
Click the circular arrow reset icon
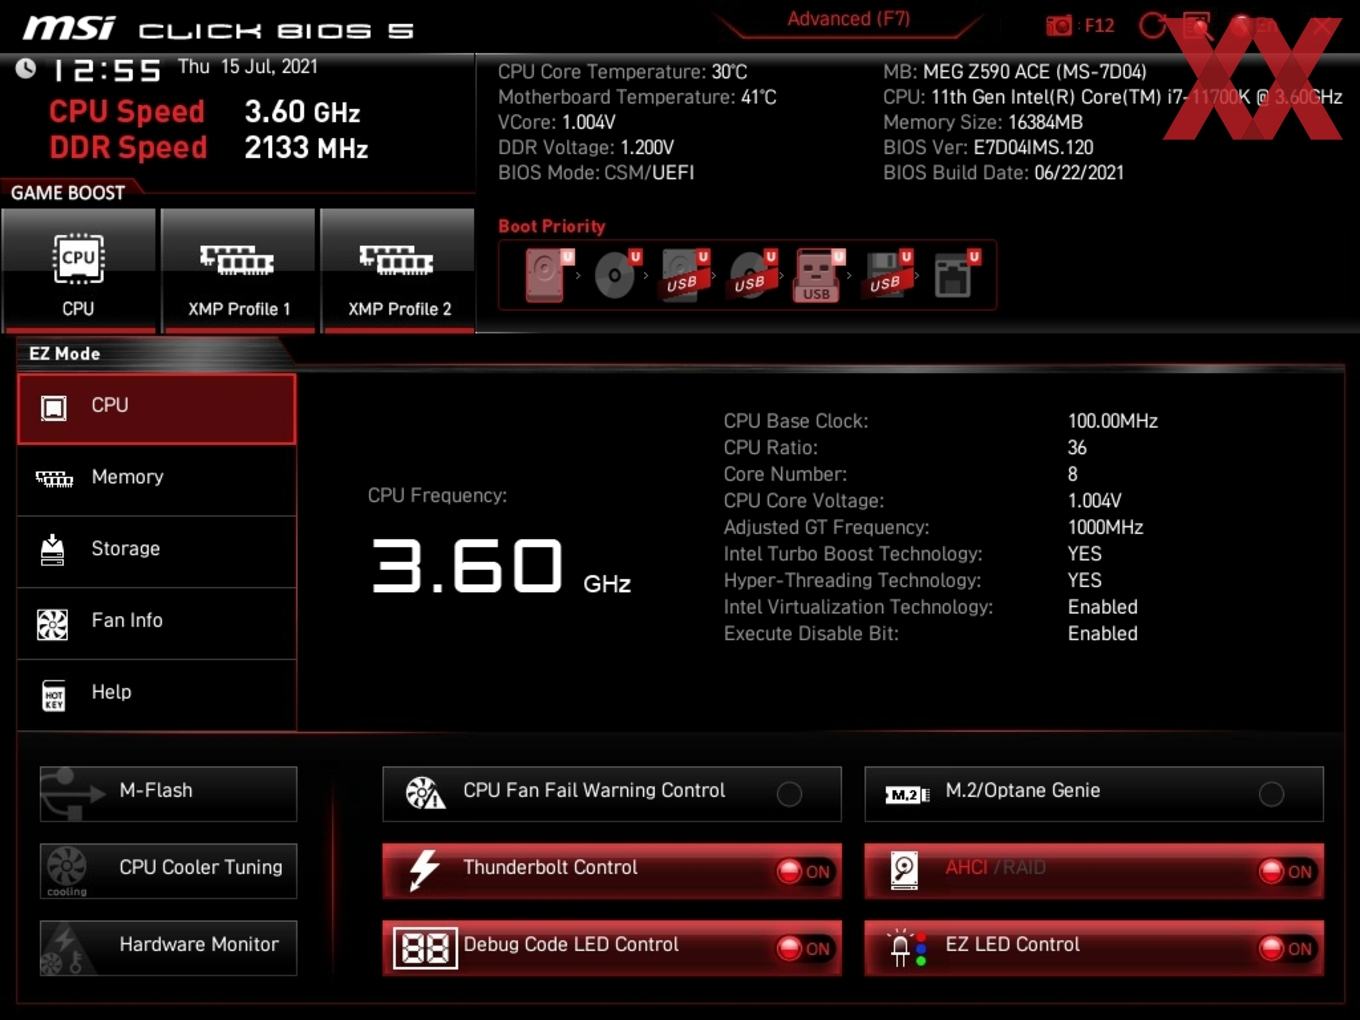[1153, 26]
